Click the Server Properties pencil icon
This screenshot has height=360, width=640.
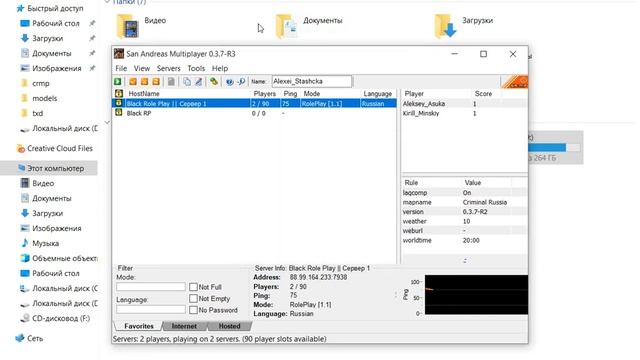(198, 82)
